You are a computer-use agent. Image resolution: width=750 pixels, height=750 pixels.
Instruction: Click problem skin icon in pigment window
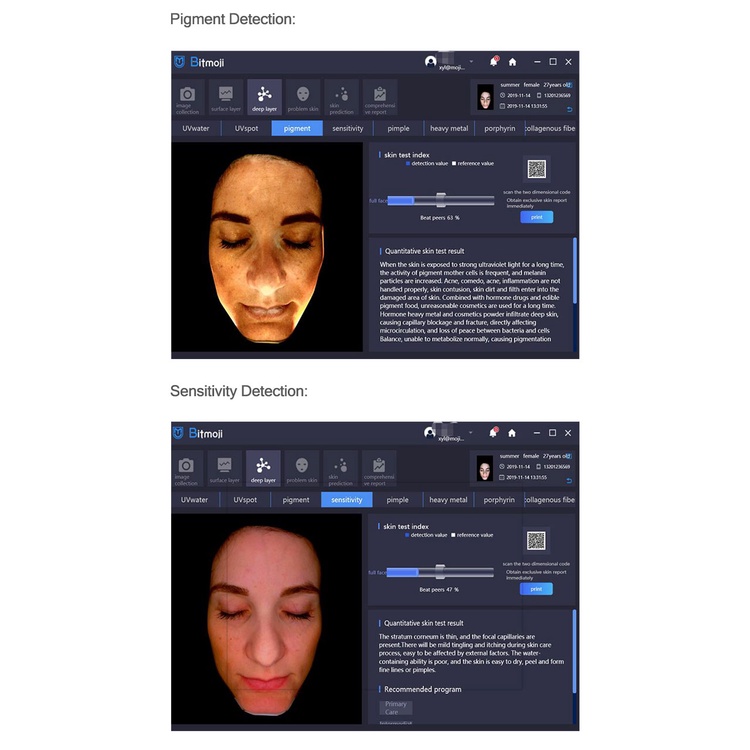(302, 98)
